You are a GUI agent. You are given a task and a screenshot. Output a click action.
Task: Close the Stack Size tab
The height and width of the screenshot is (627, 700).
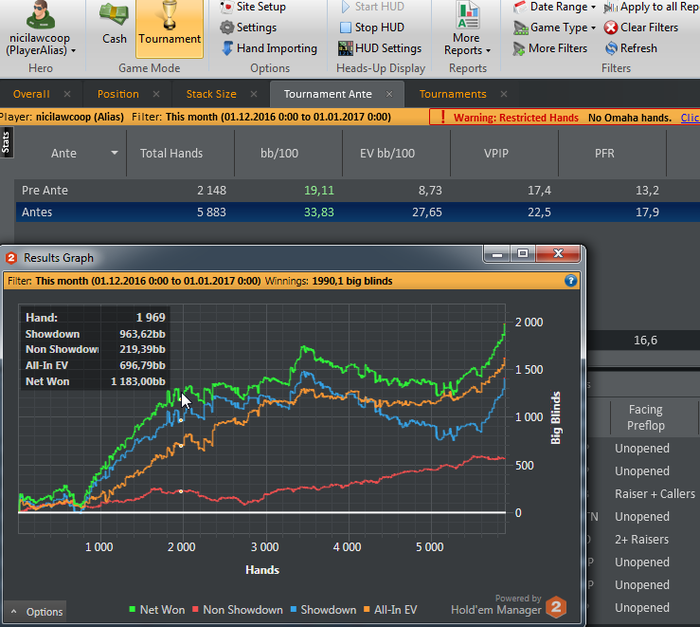click(x=254, y=94)
